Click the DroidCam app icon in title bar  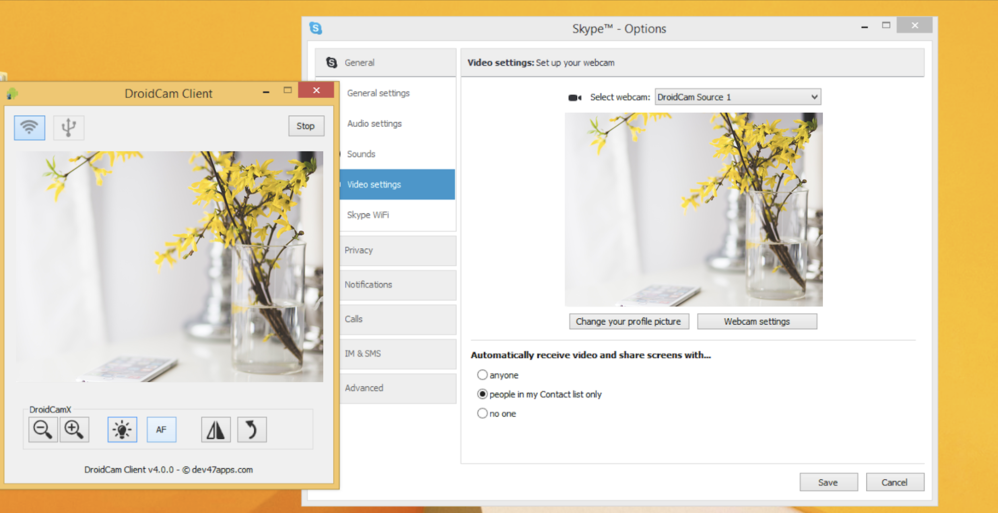12,94
